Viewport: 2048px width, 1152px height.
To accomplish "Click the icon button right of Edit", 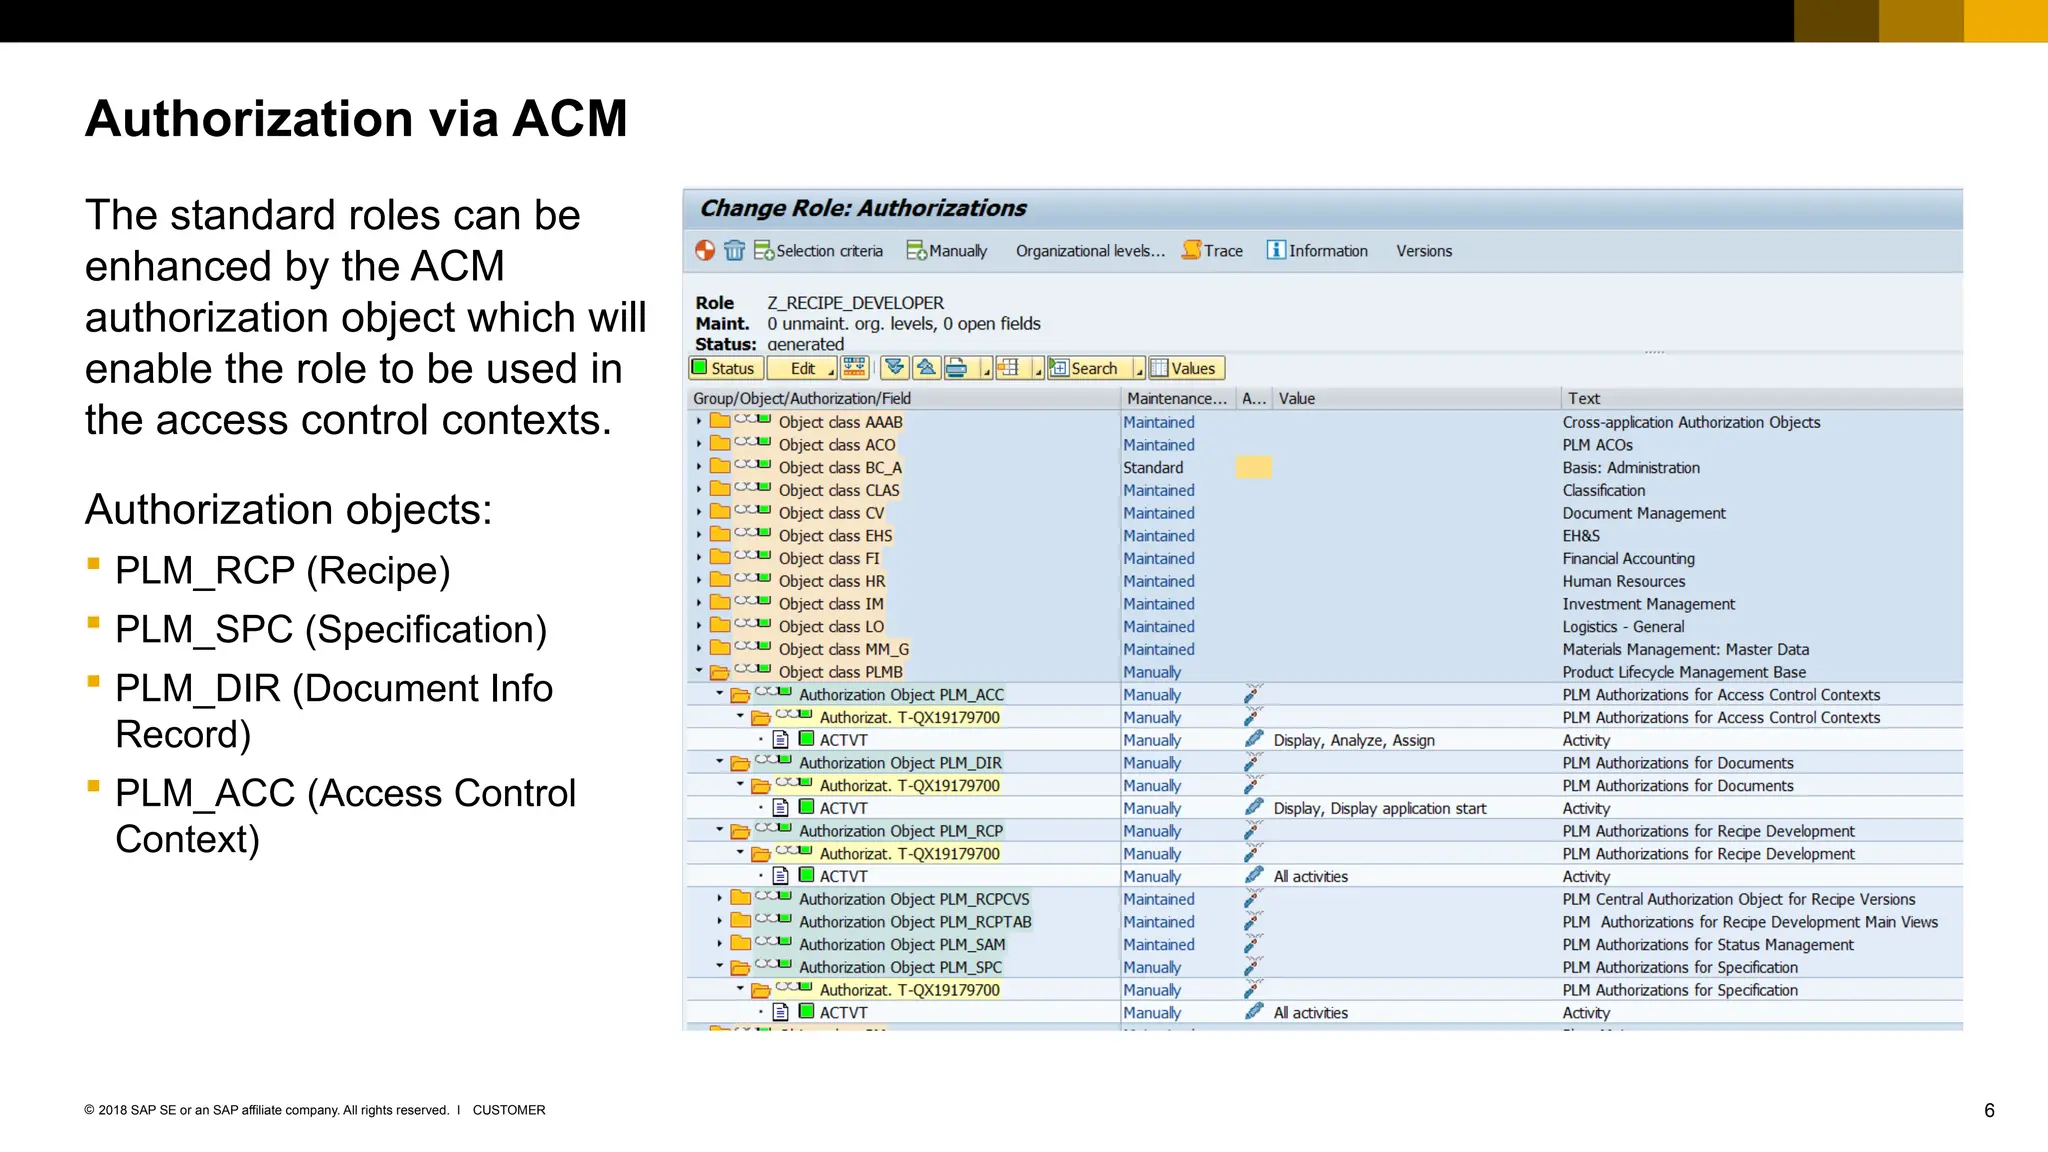I will click(x=854, y=368).
